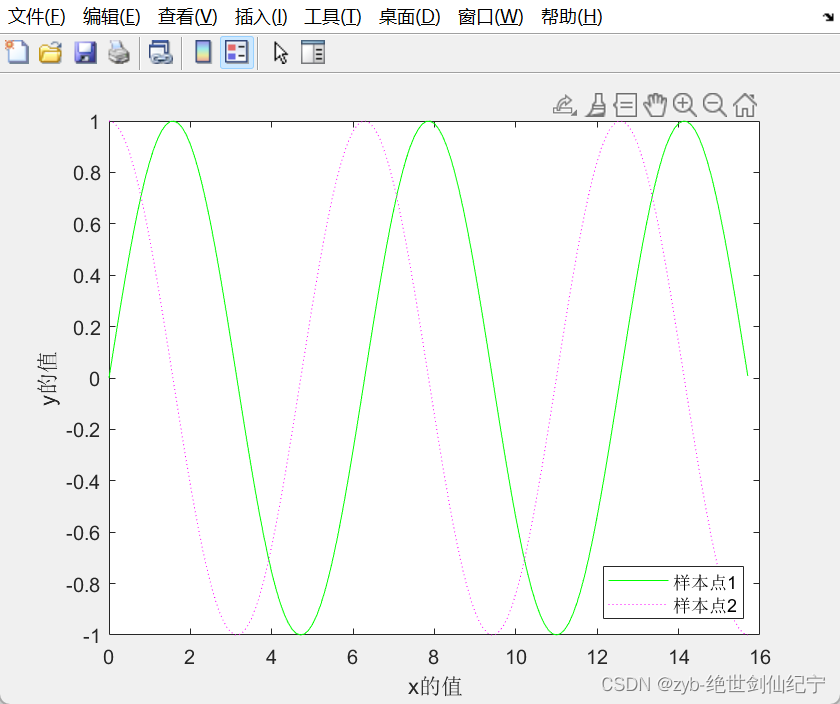
Task: Open the 窗口(W) menu
Action: (490, 17)
